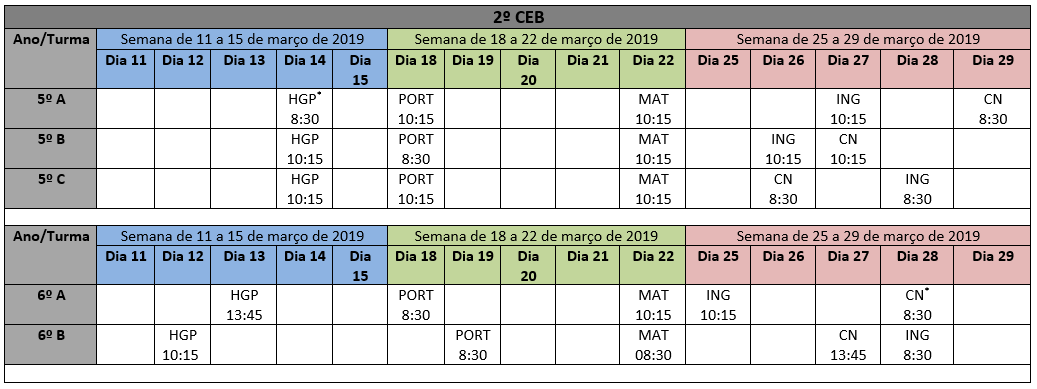Select the 6º A row label
The width and height of the screenshot is (1037, 389).
[x=51, y=304]
